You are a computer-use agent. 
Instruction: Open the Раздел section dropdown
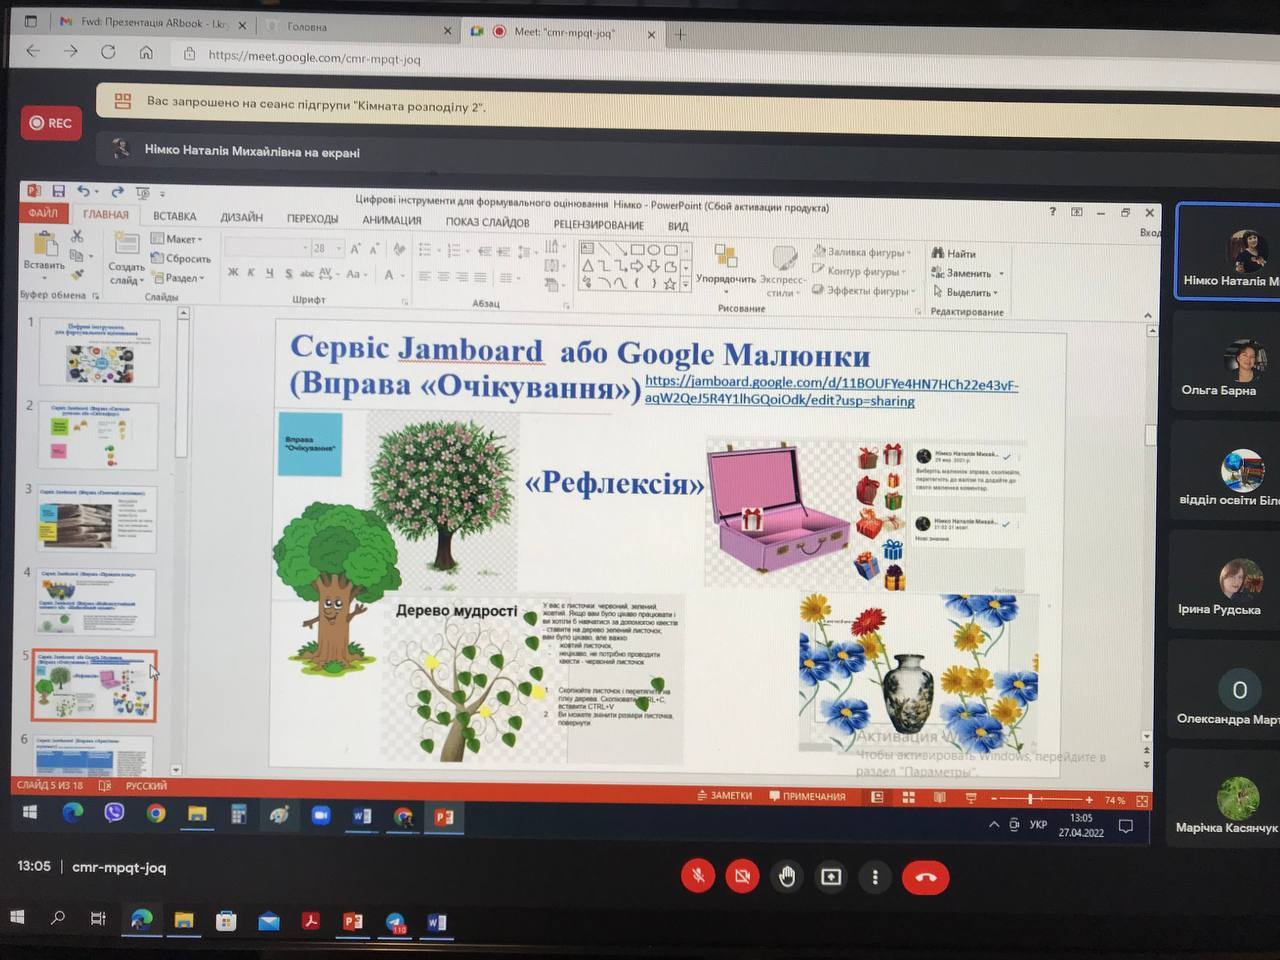point(178,278)
